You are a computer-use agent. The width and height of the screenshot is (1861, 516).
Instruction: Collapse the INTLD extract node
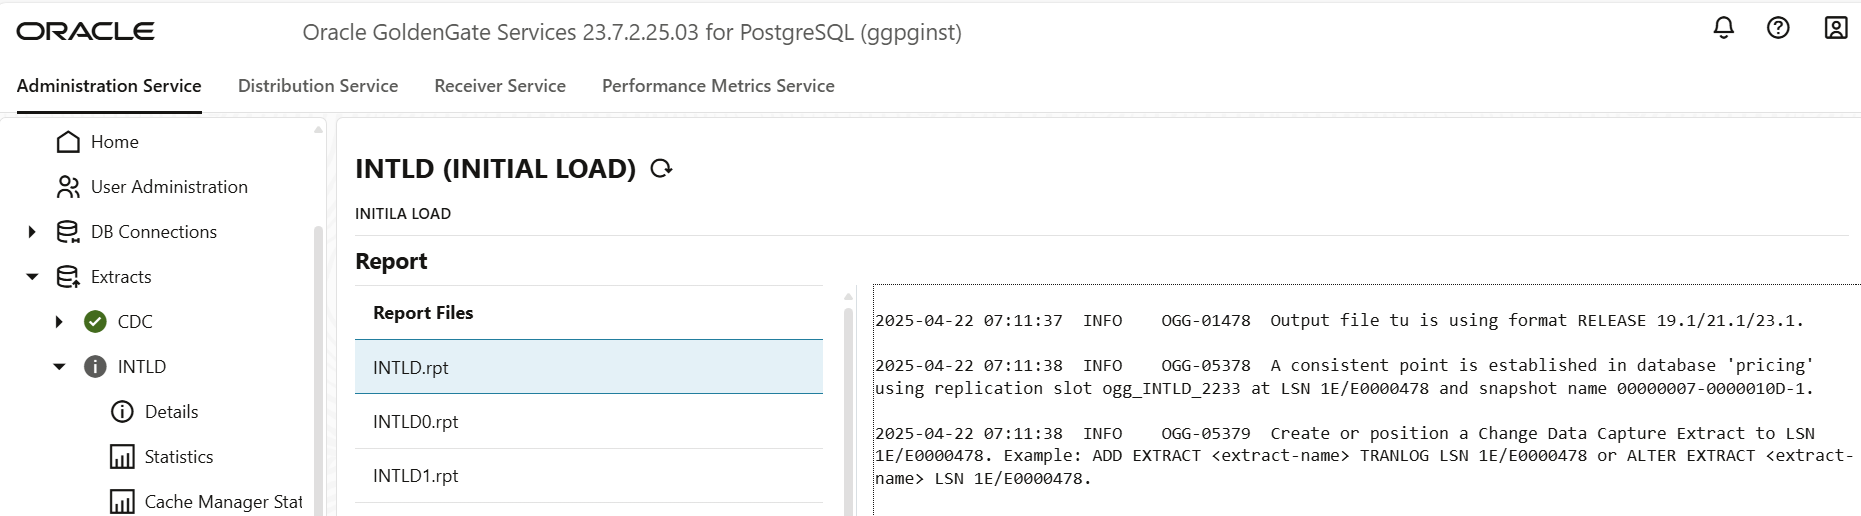tap(59, 367)
